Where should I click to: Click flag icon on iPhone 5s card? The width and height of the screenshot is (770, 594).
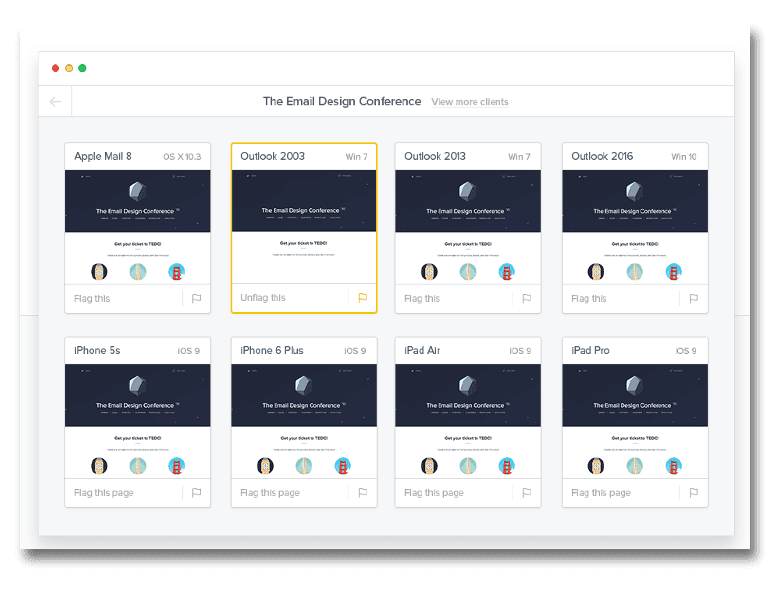[196, 492]
